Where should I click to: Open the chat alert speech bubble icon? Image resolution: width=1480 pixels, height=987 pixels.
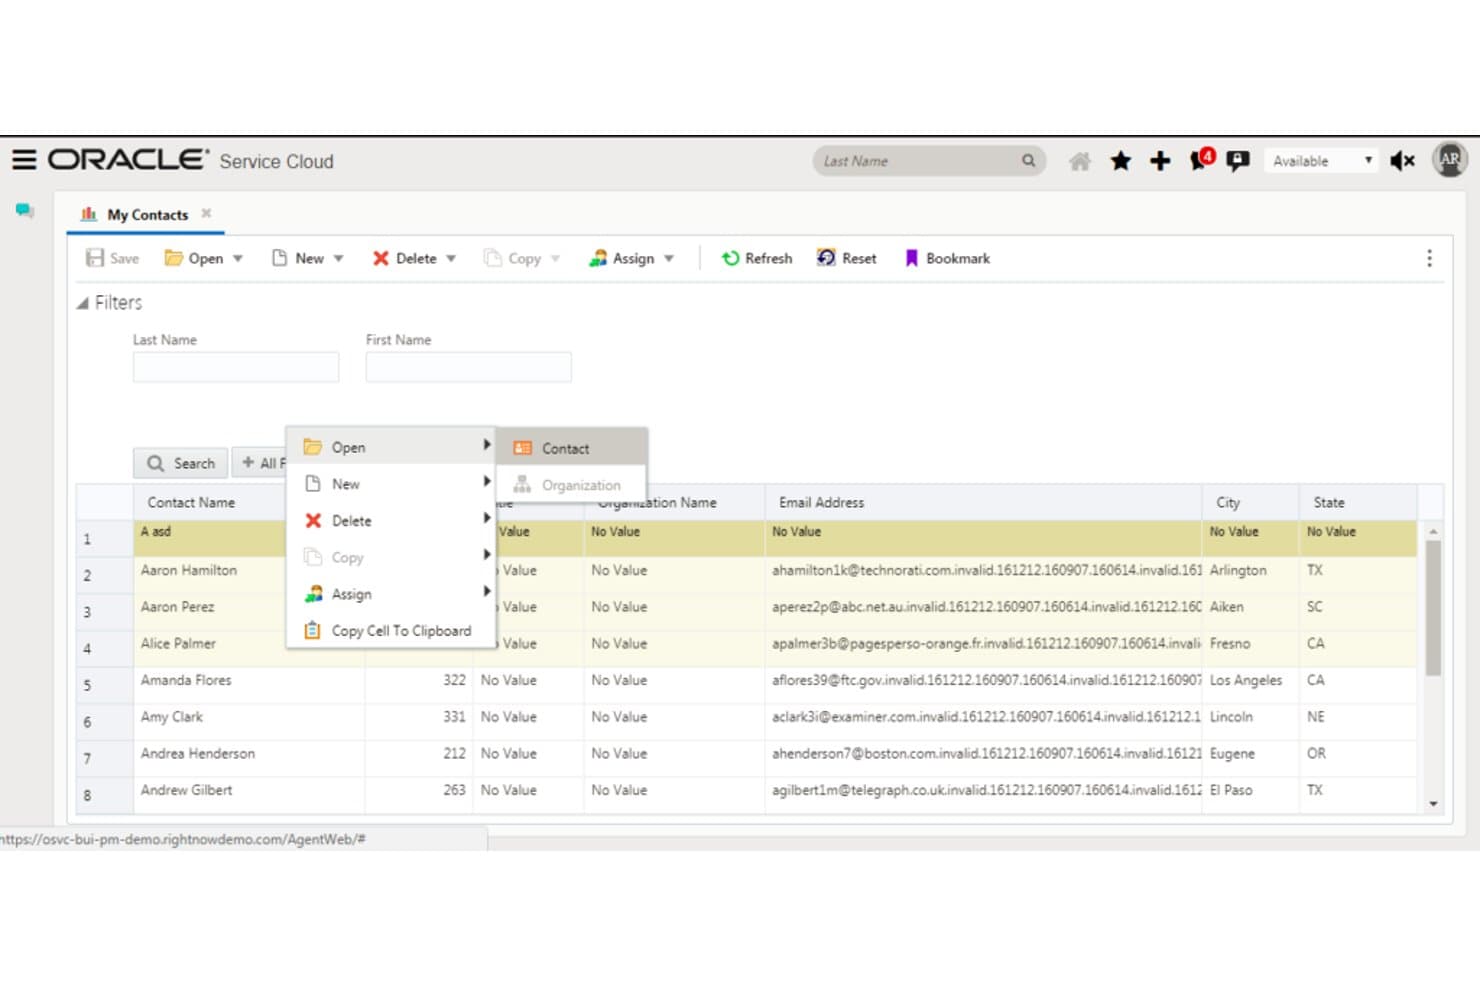(x=1238, y=161)
